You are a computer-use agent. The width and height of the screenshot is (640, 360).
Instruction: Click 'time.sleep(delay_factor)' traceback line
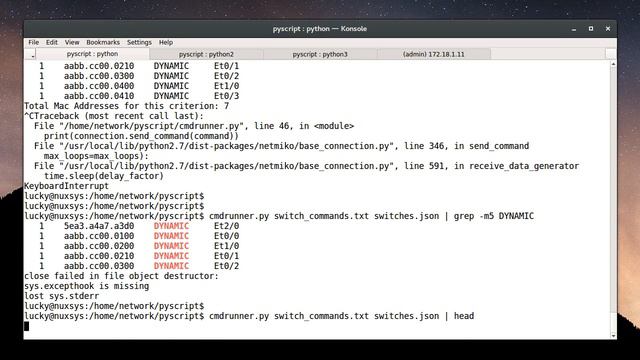click(x=104, y=176)
